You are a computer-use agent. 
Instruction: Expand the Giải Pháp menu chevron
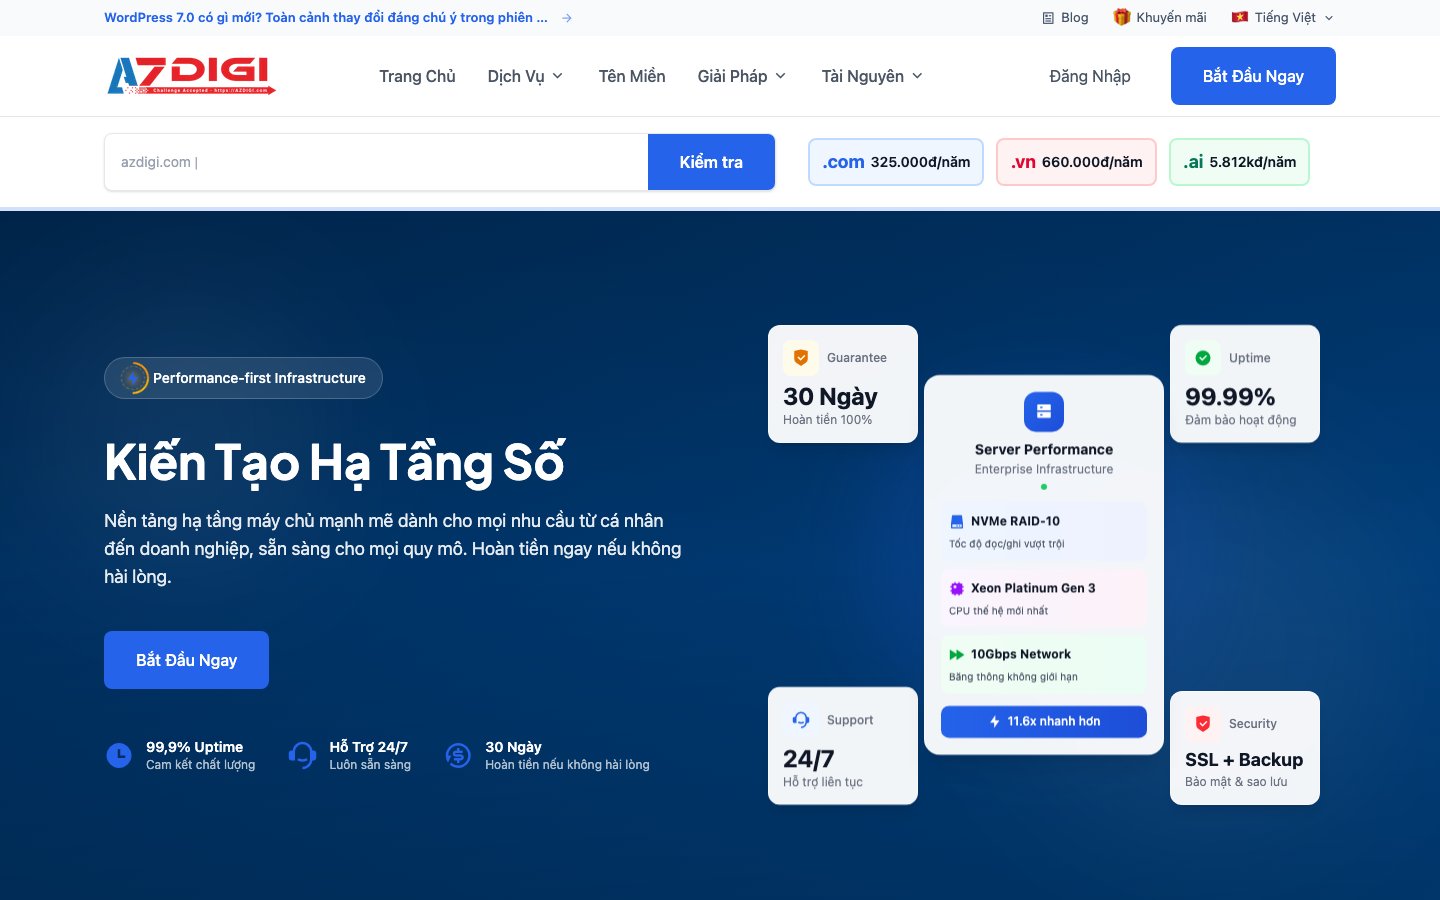(x=781, y=76)
